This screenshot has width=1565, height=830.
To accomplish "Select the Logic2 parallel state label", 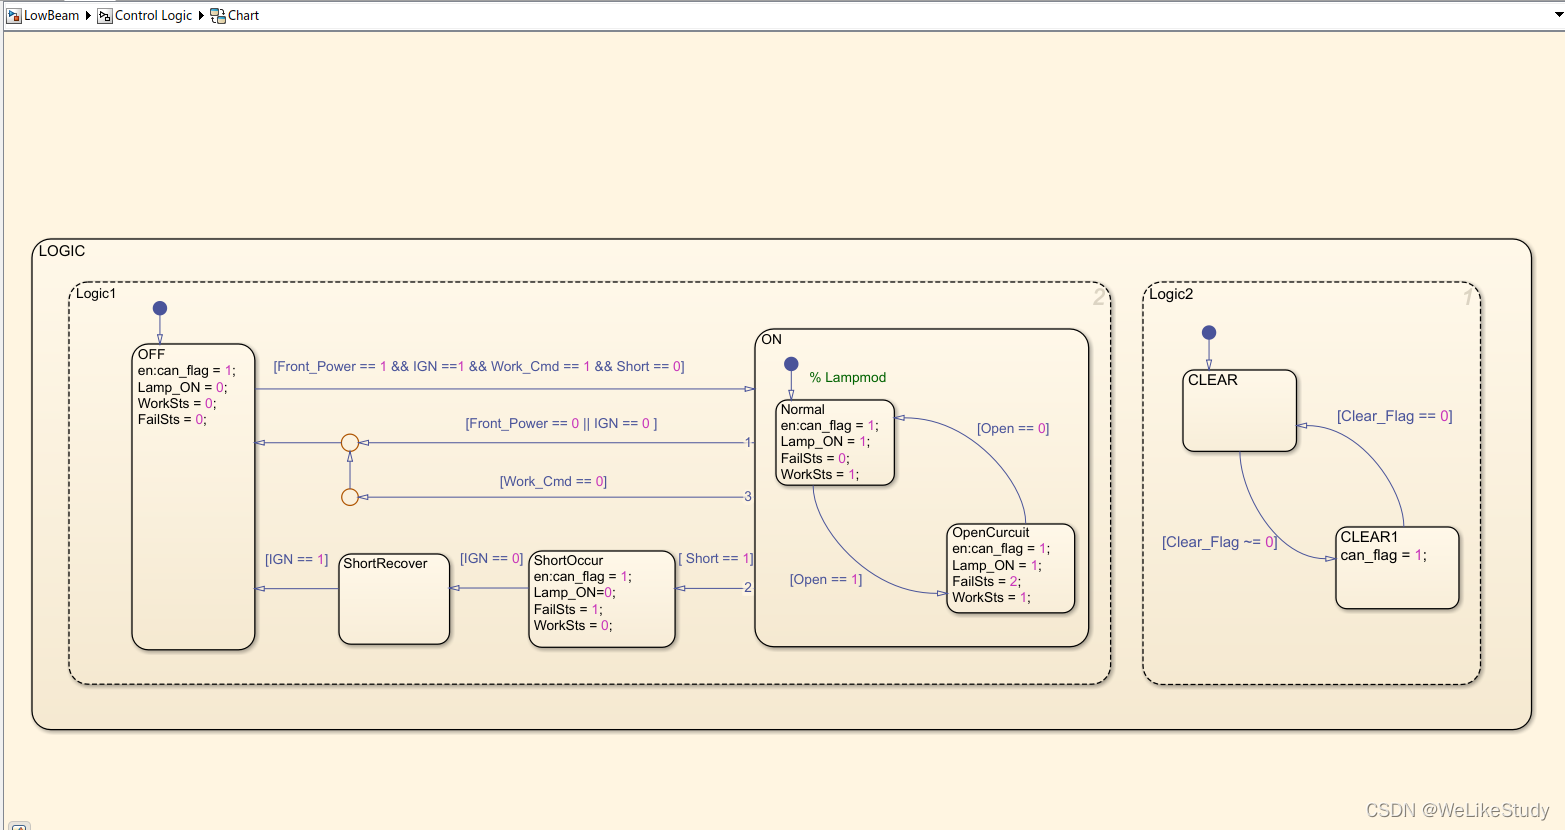I will [1171, 294].
